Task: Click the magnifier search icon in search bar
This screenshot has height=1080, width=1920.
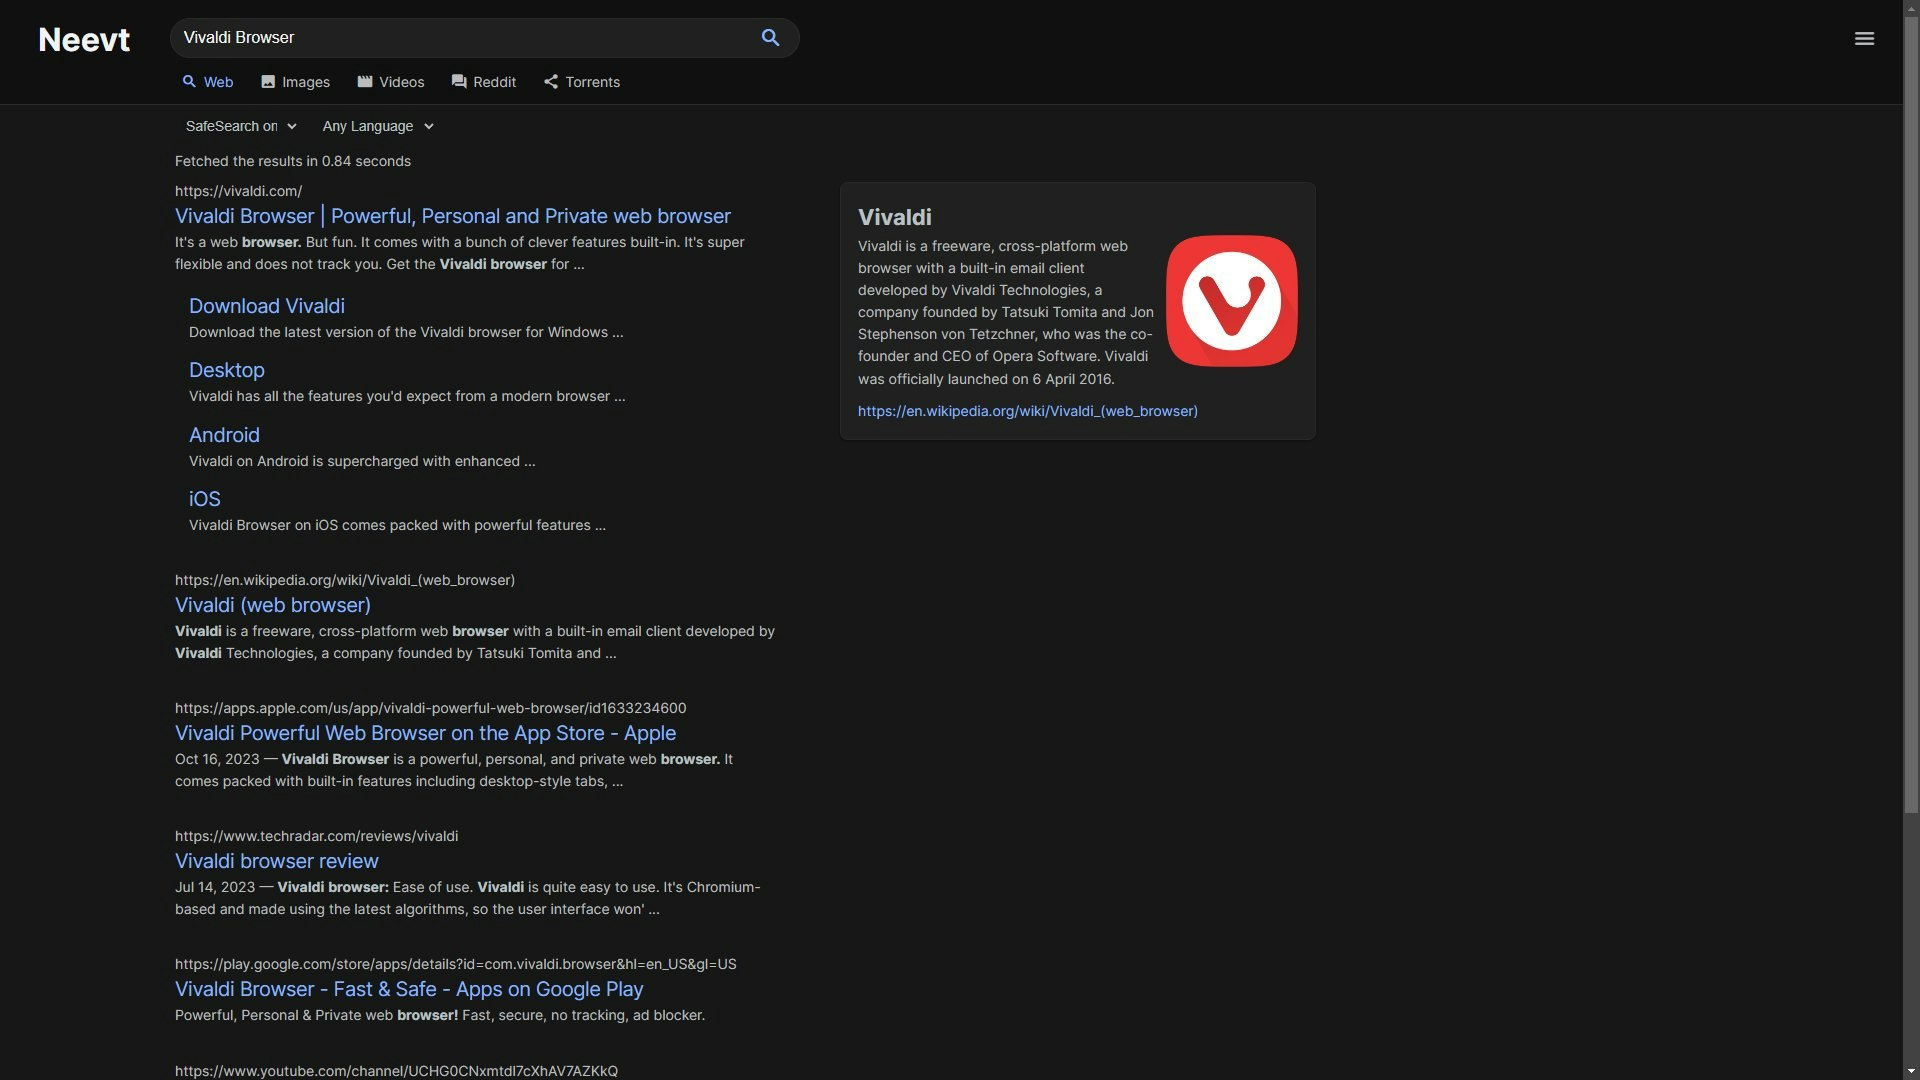Action: click(x=770, y=38)
